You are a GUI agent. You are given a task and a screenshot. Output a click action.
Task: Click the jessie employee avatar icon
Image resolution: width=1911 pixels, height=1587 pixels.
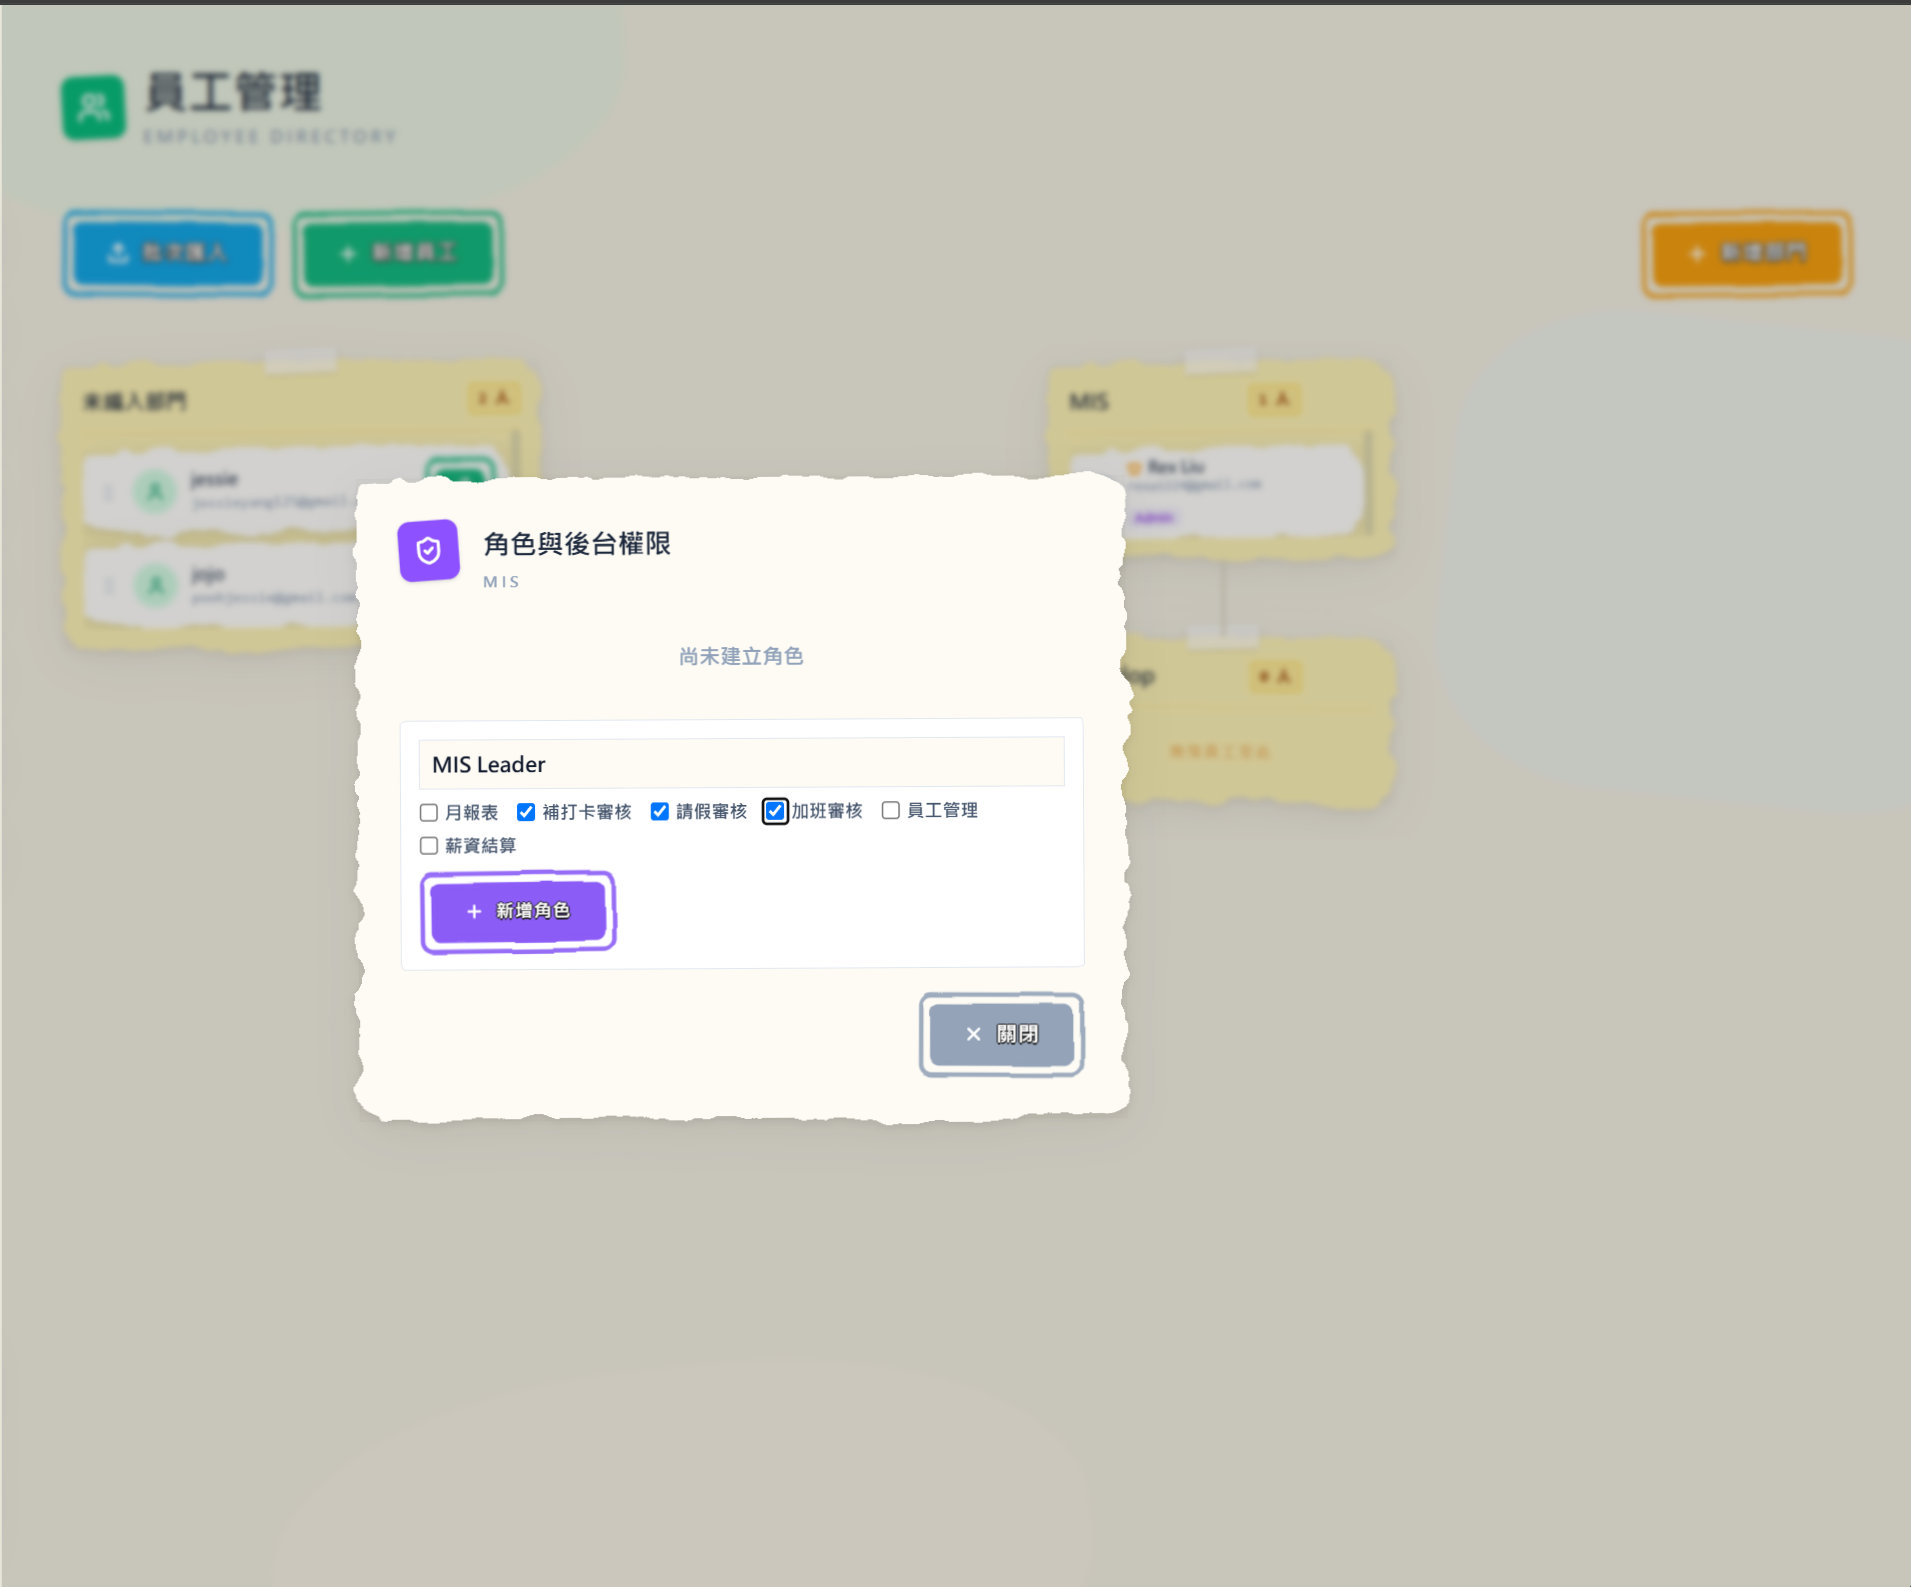click(x=155, y=491)
